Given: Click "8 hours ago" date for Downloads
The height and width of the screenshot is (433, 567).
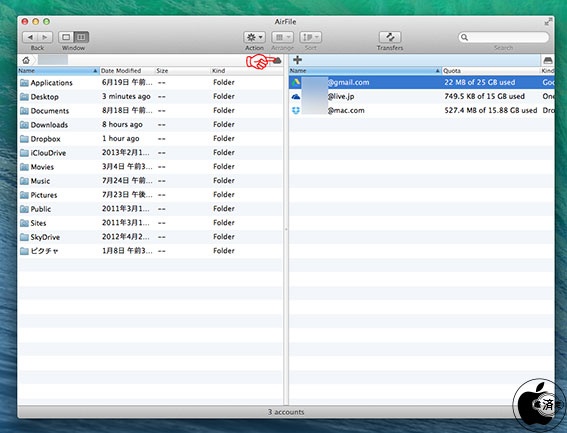Looking at the screenshot, I should 122,124.
